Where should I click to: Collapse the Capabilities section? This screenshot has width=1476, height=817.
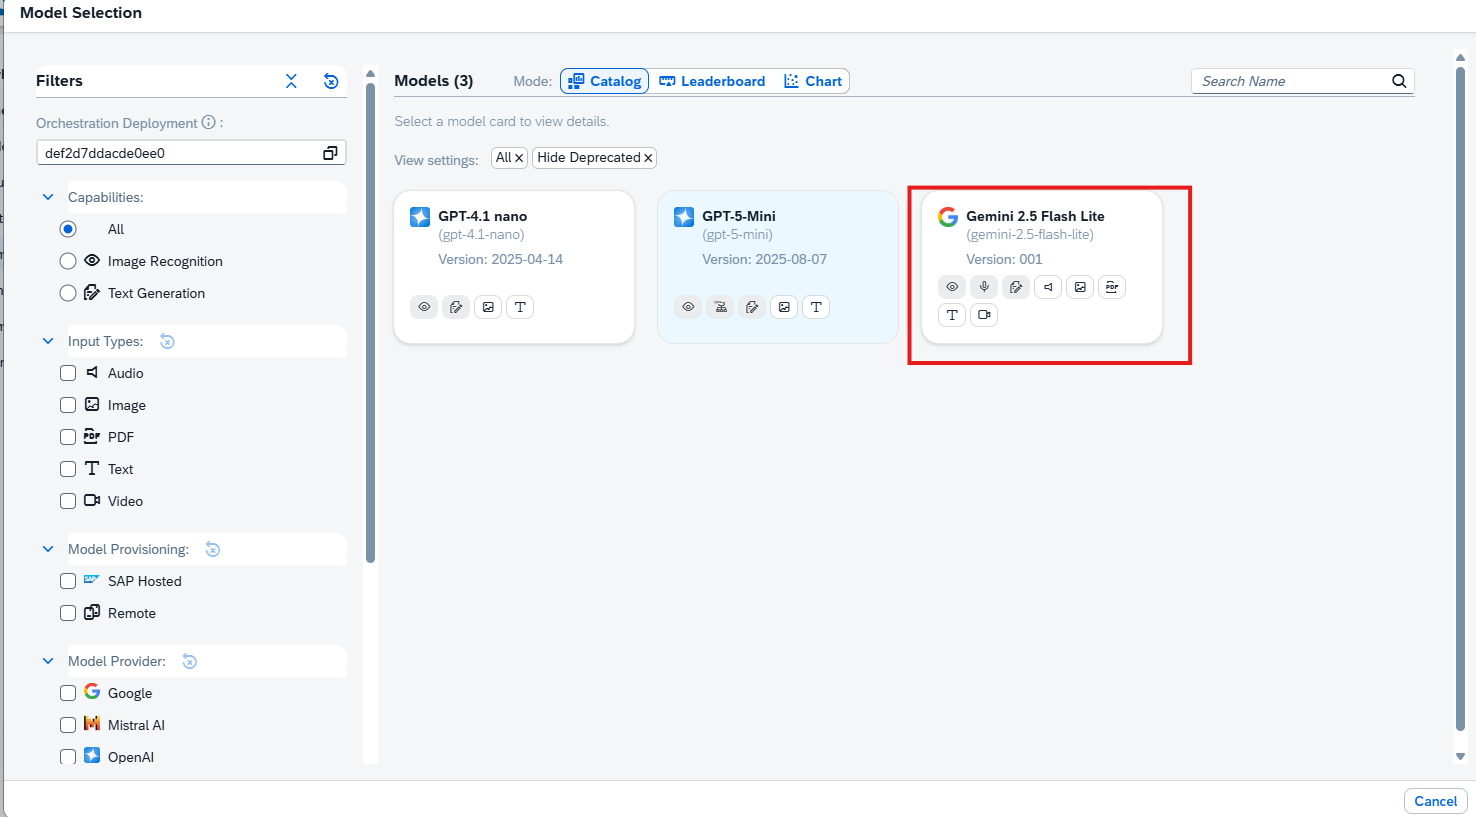[48, 197]
